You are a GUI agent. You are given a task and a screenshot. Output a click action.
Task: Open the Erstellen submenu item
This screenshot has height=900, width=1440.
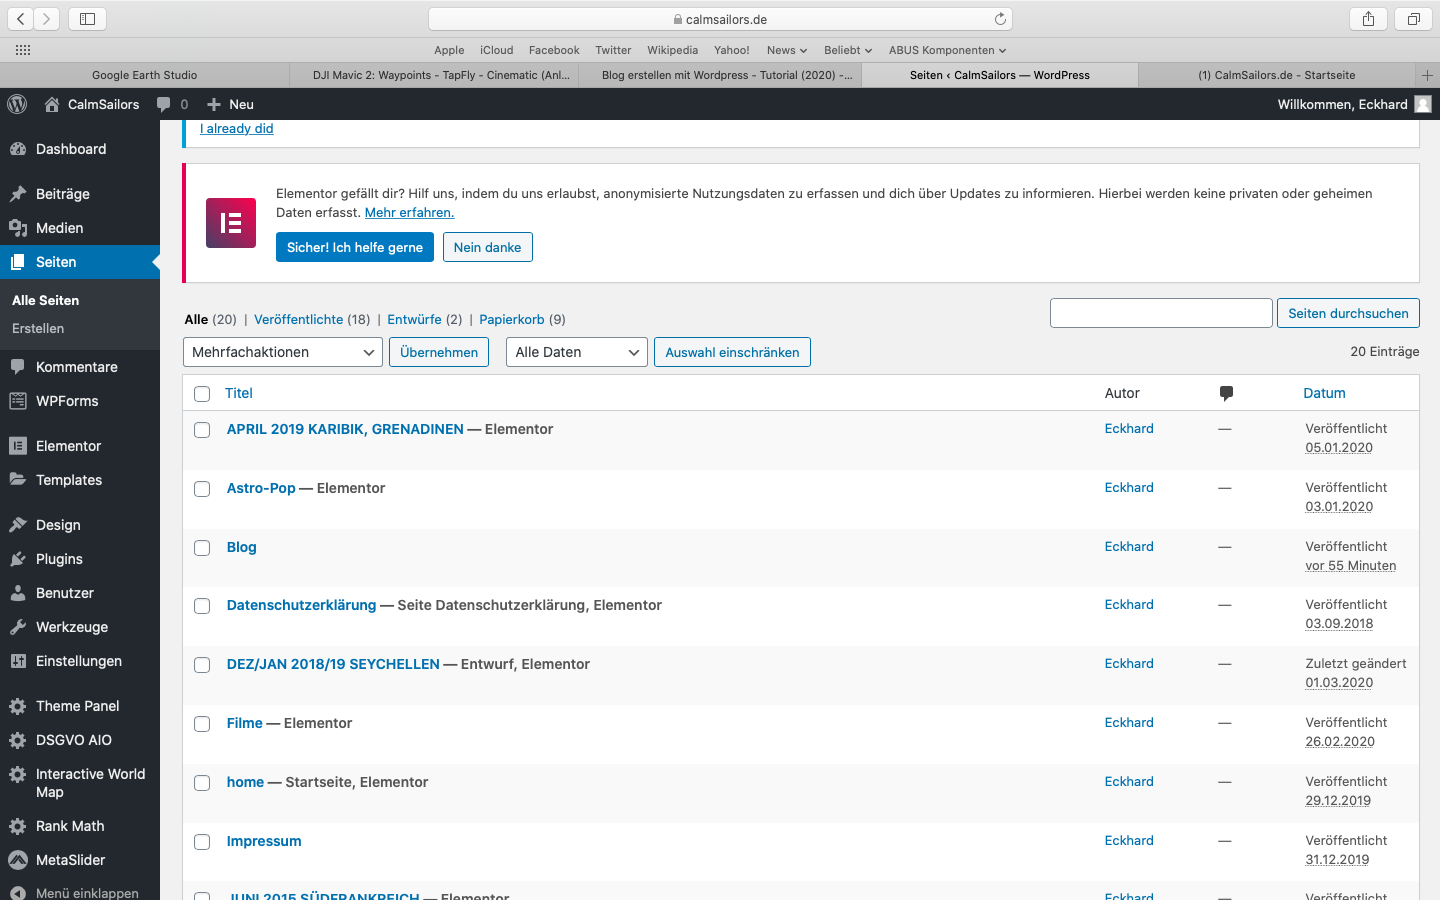[x=38, y=328]
